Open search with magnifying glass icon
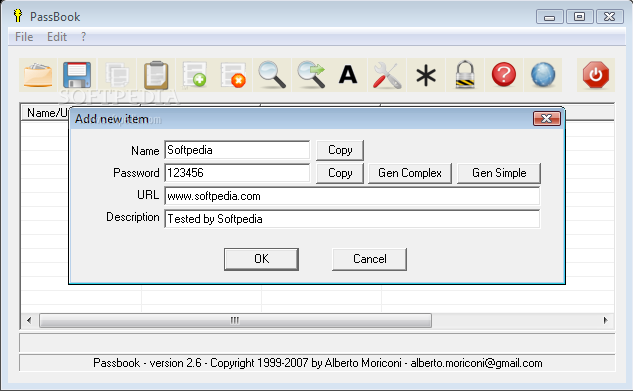633x391 pixels. click(x=272, y=75)
